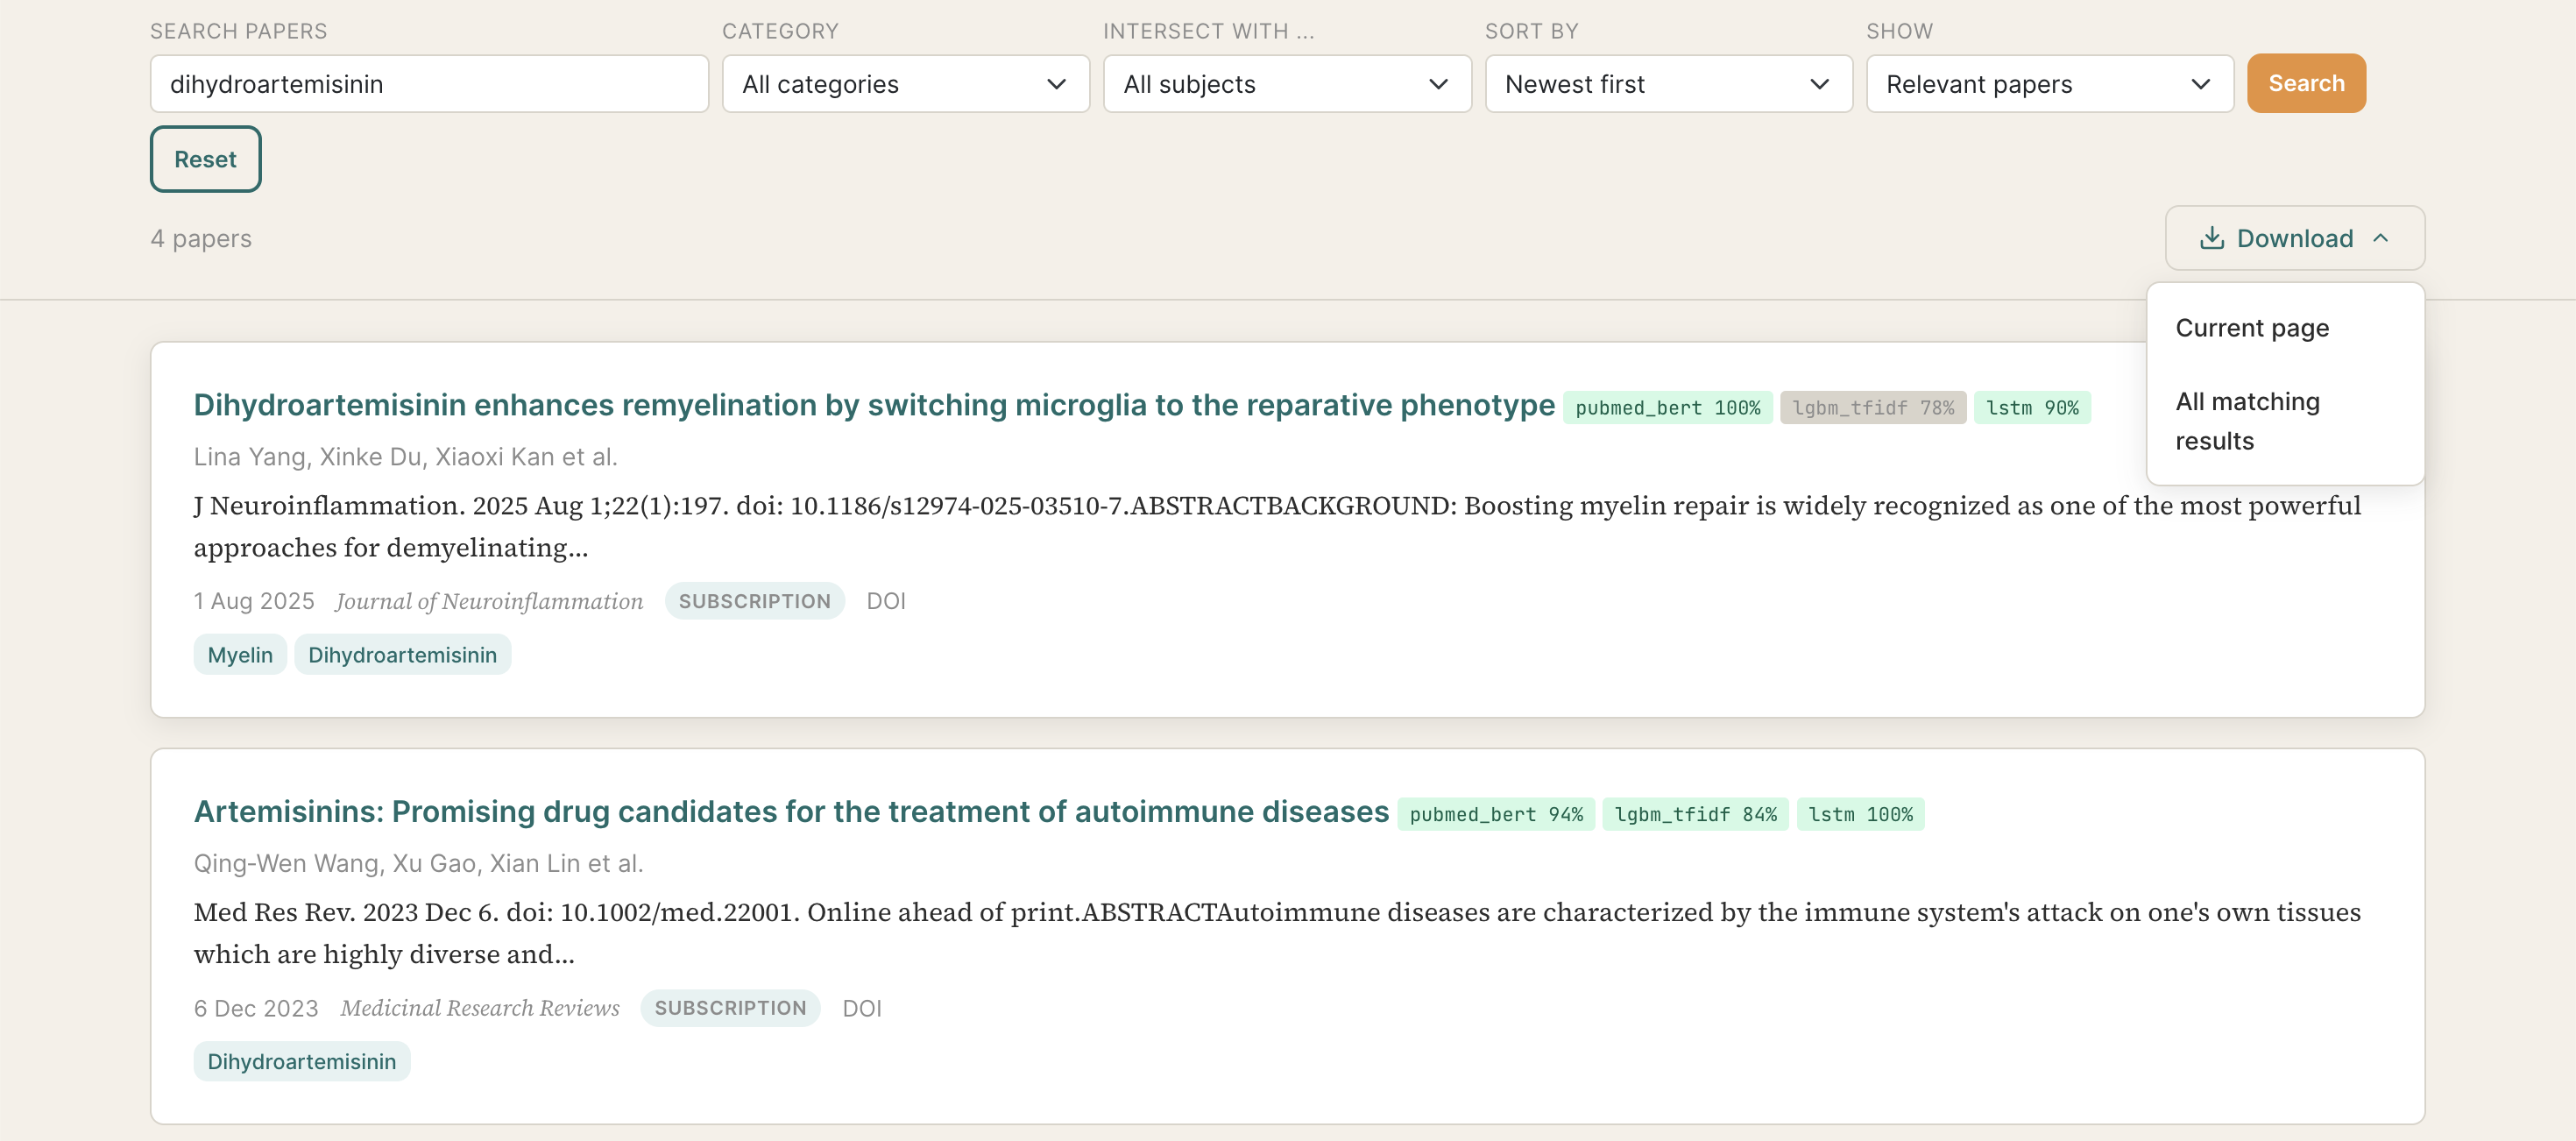Click the Journal of Neuroinflammation journal name
This screenshot has height=1141, width=2576.
coord(489,601)
